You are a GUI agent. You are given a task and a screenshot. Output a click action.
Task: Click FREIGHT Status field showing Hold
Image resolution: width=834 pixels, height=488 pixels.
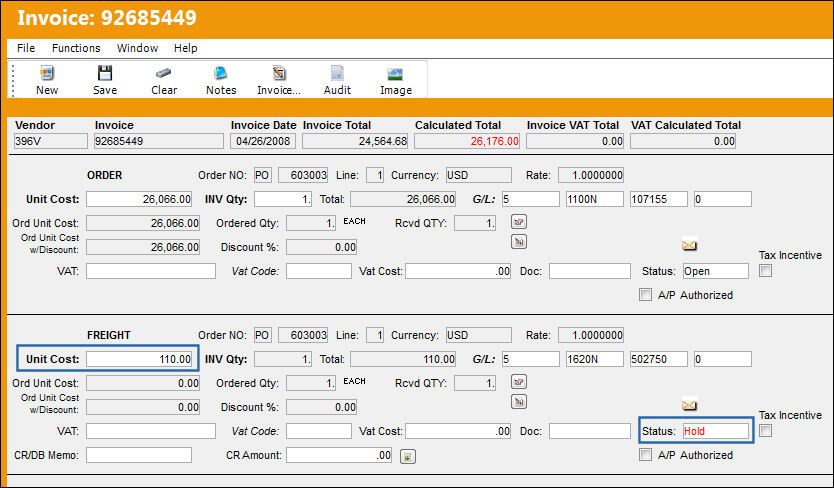click(716, 431)
